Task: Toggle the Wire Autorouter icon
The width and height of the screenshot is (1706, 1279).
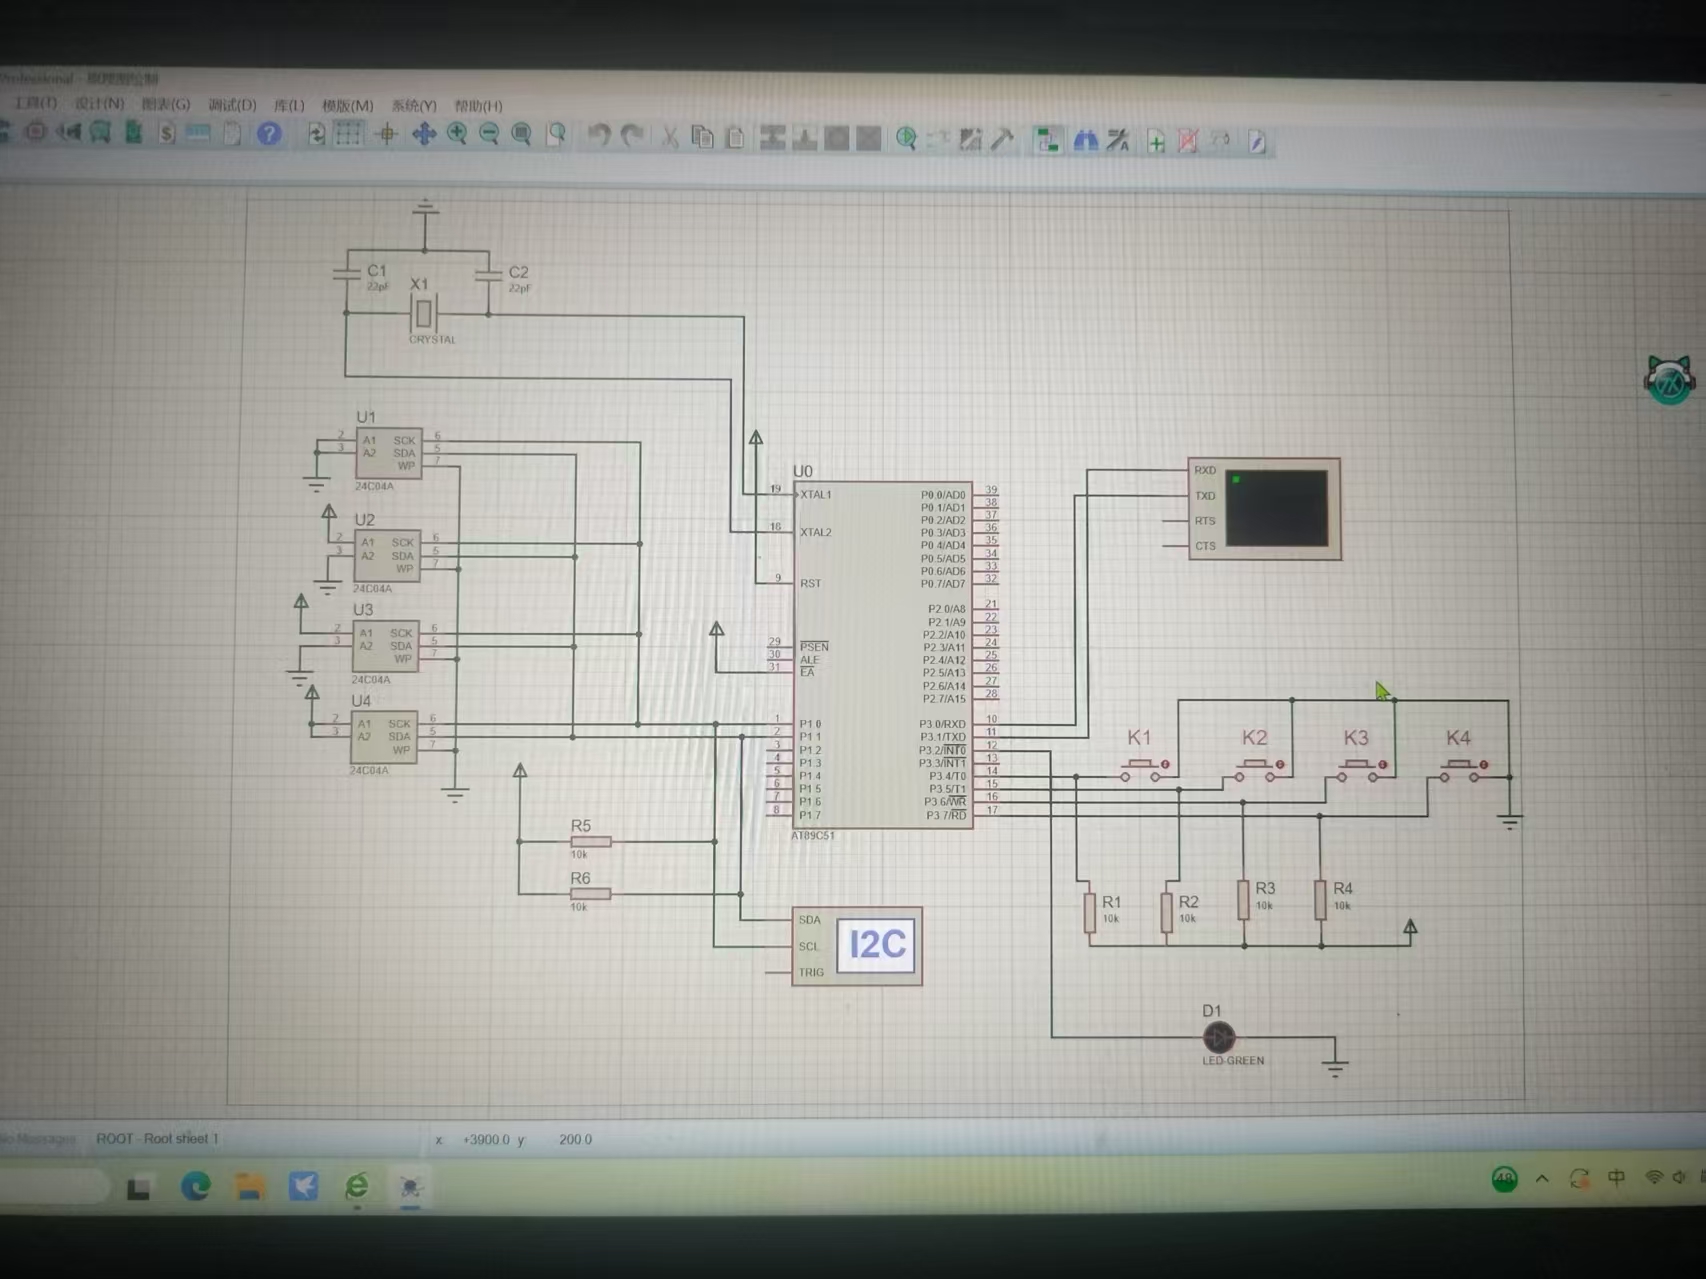Action: (x=1047, y=141)
